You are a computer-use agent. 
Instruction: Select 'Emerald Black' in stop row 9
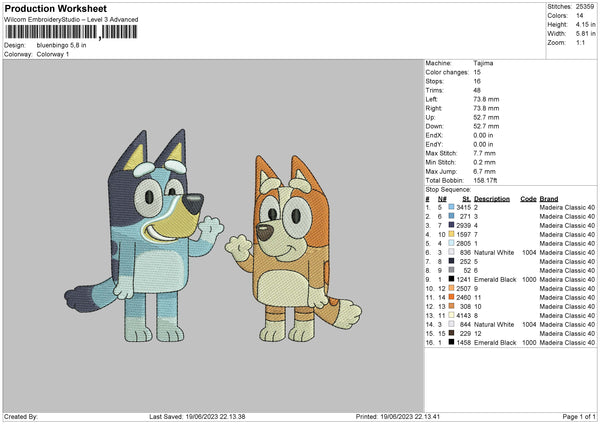pyautogui.click(x=495, y=279)
